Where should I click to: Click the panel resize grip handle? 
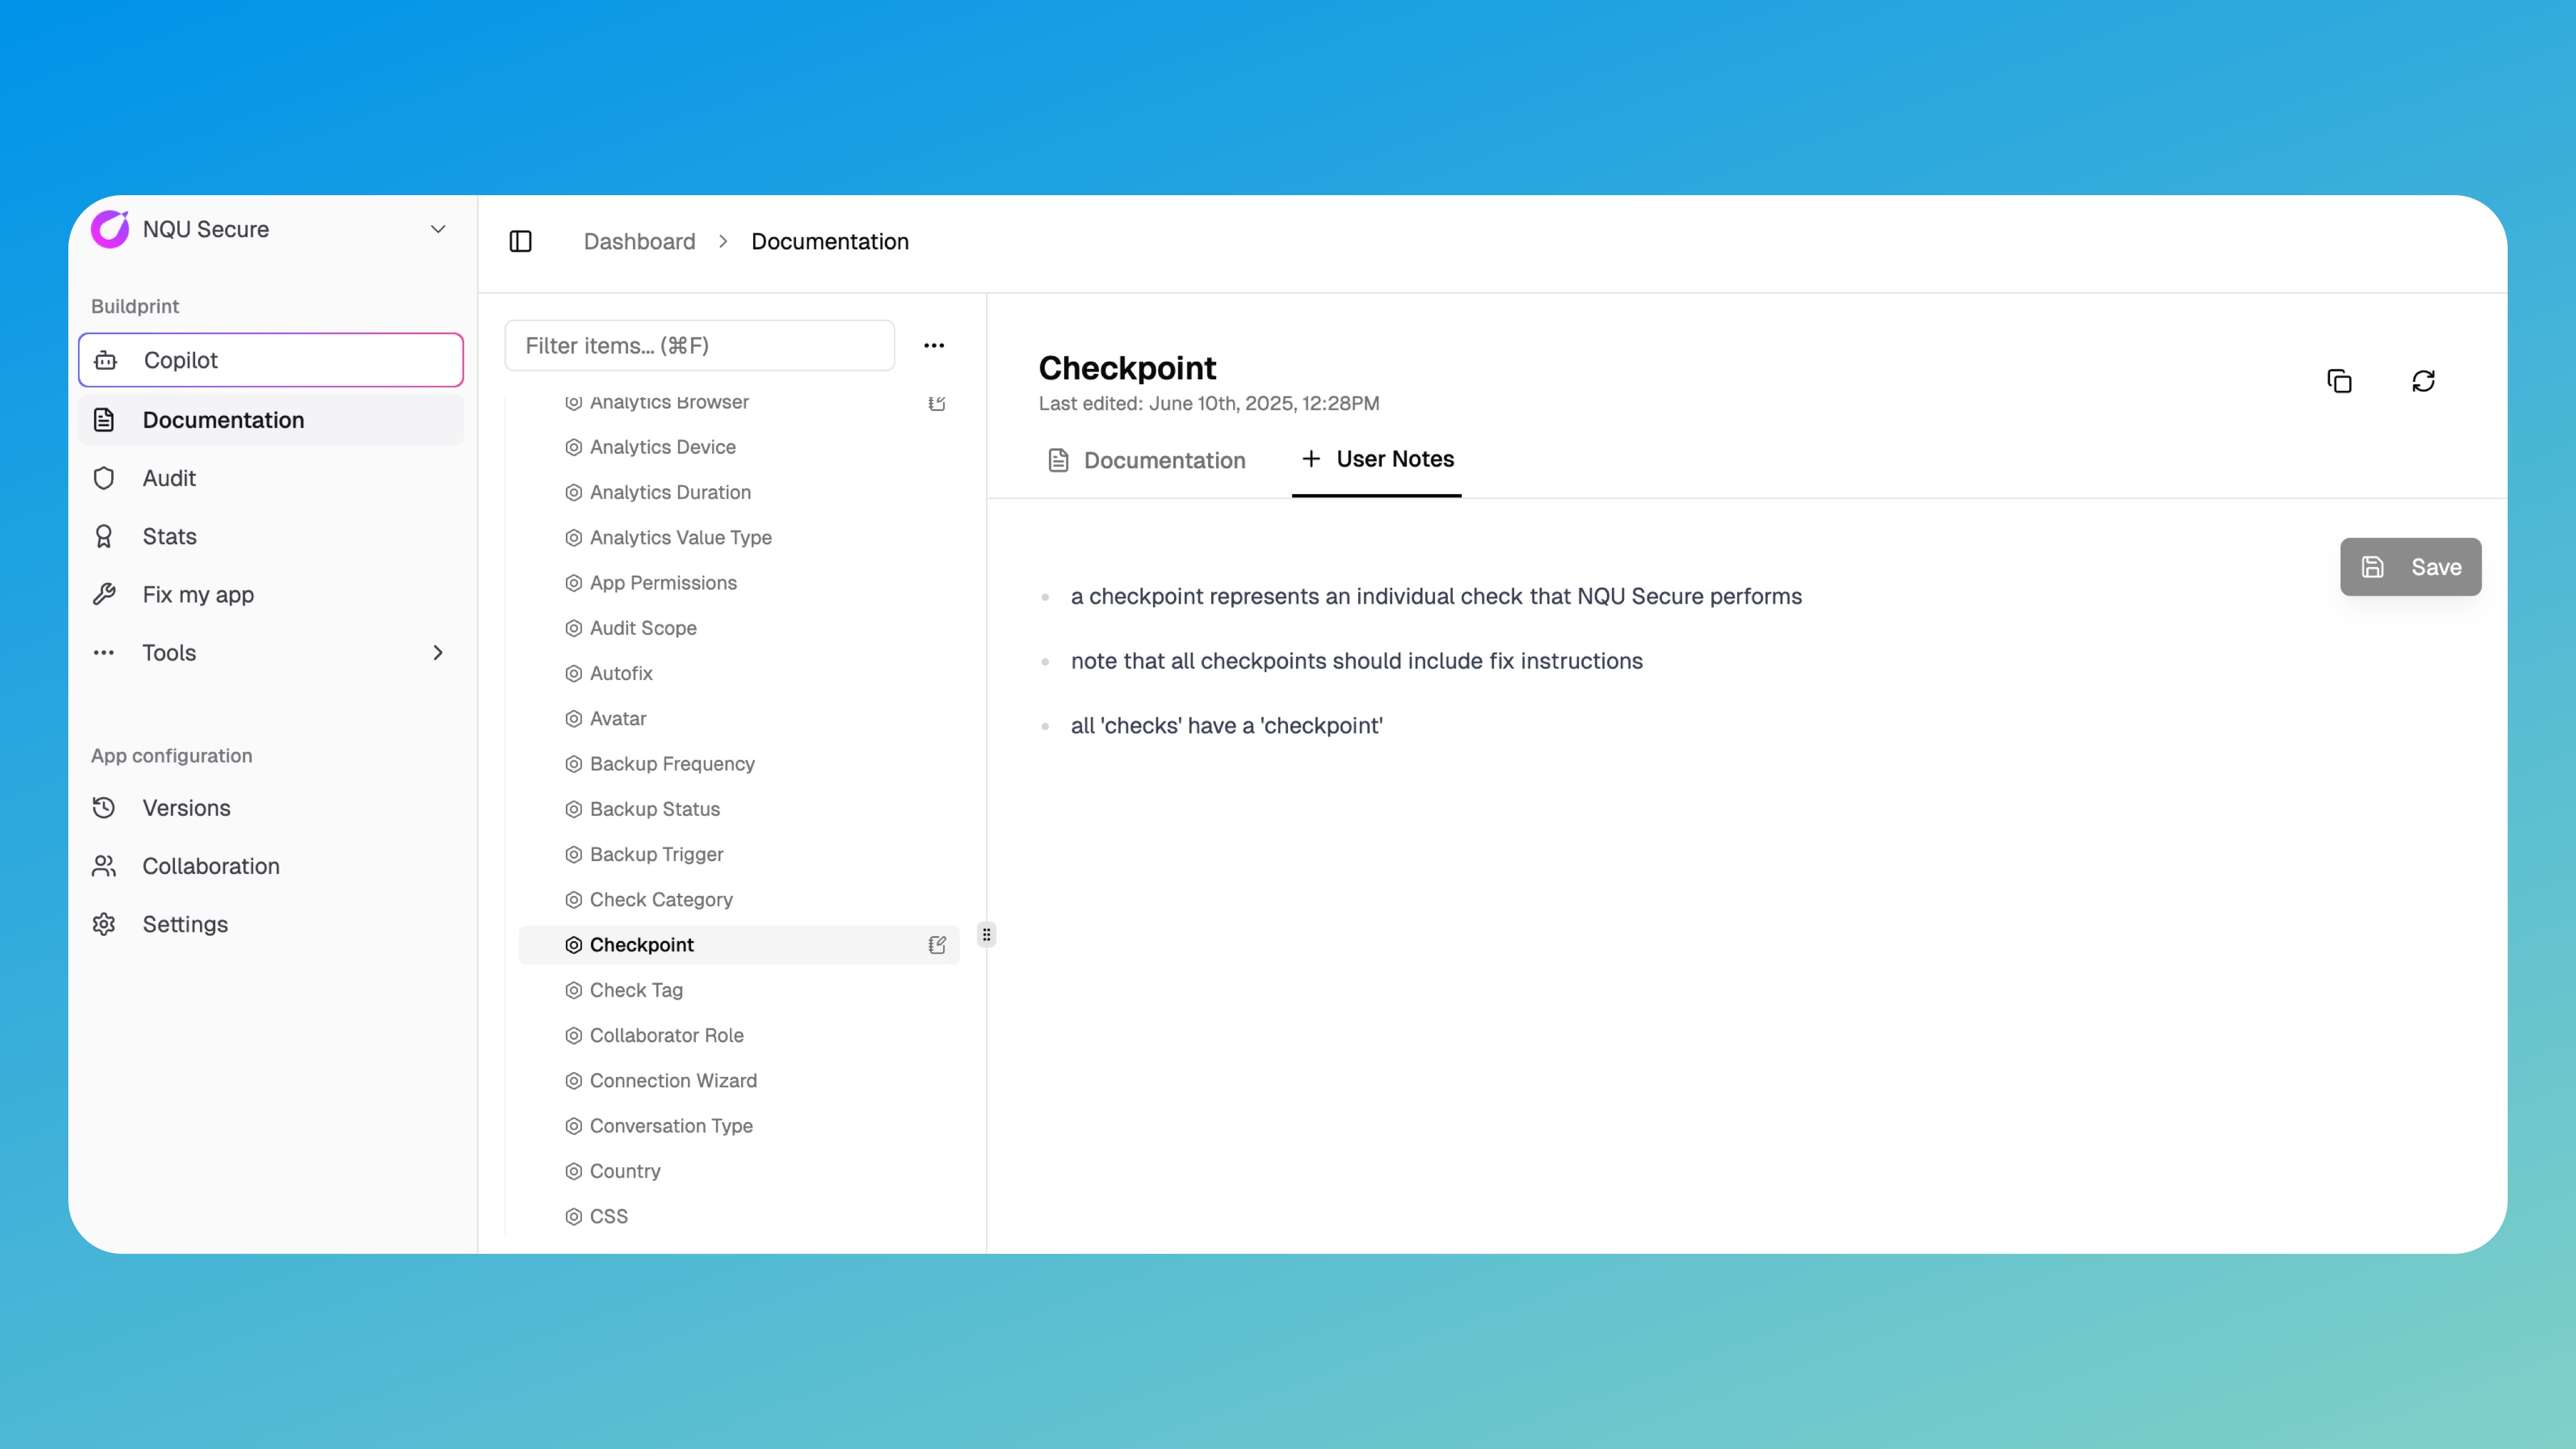[x=986, y=934]
